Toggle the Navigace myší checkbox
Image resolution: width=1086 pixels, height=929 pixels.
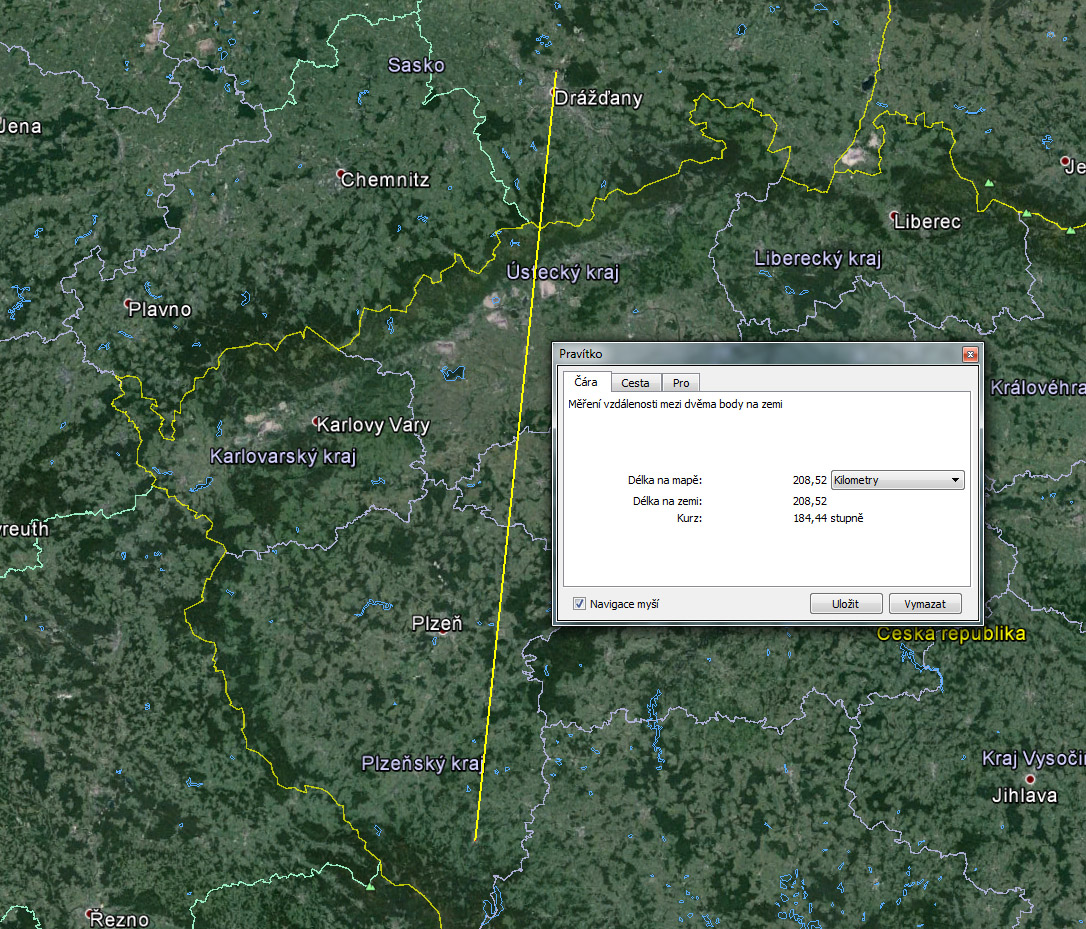[x=579, y=604]
